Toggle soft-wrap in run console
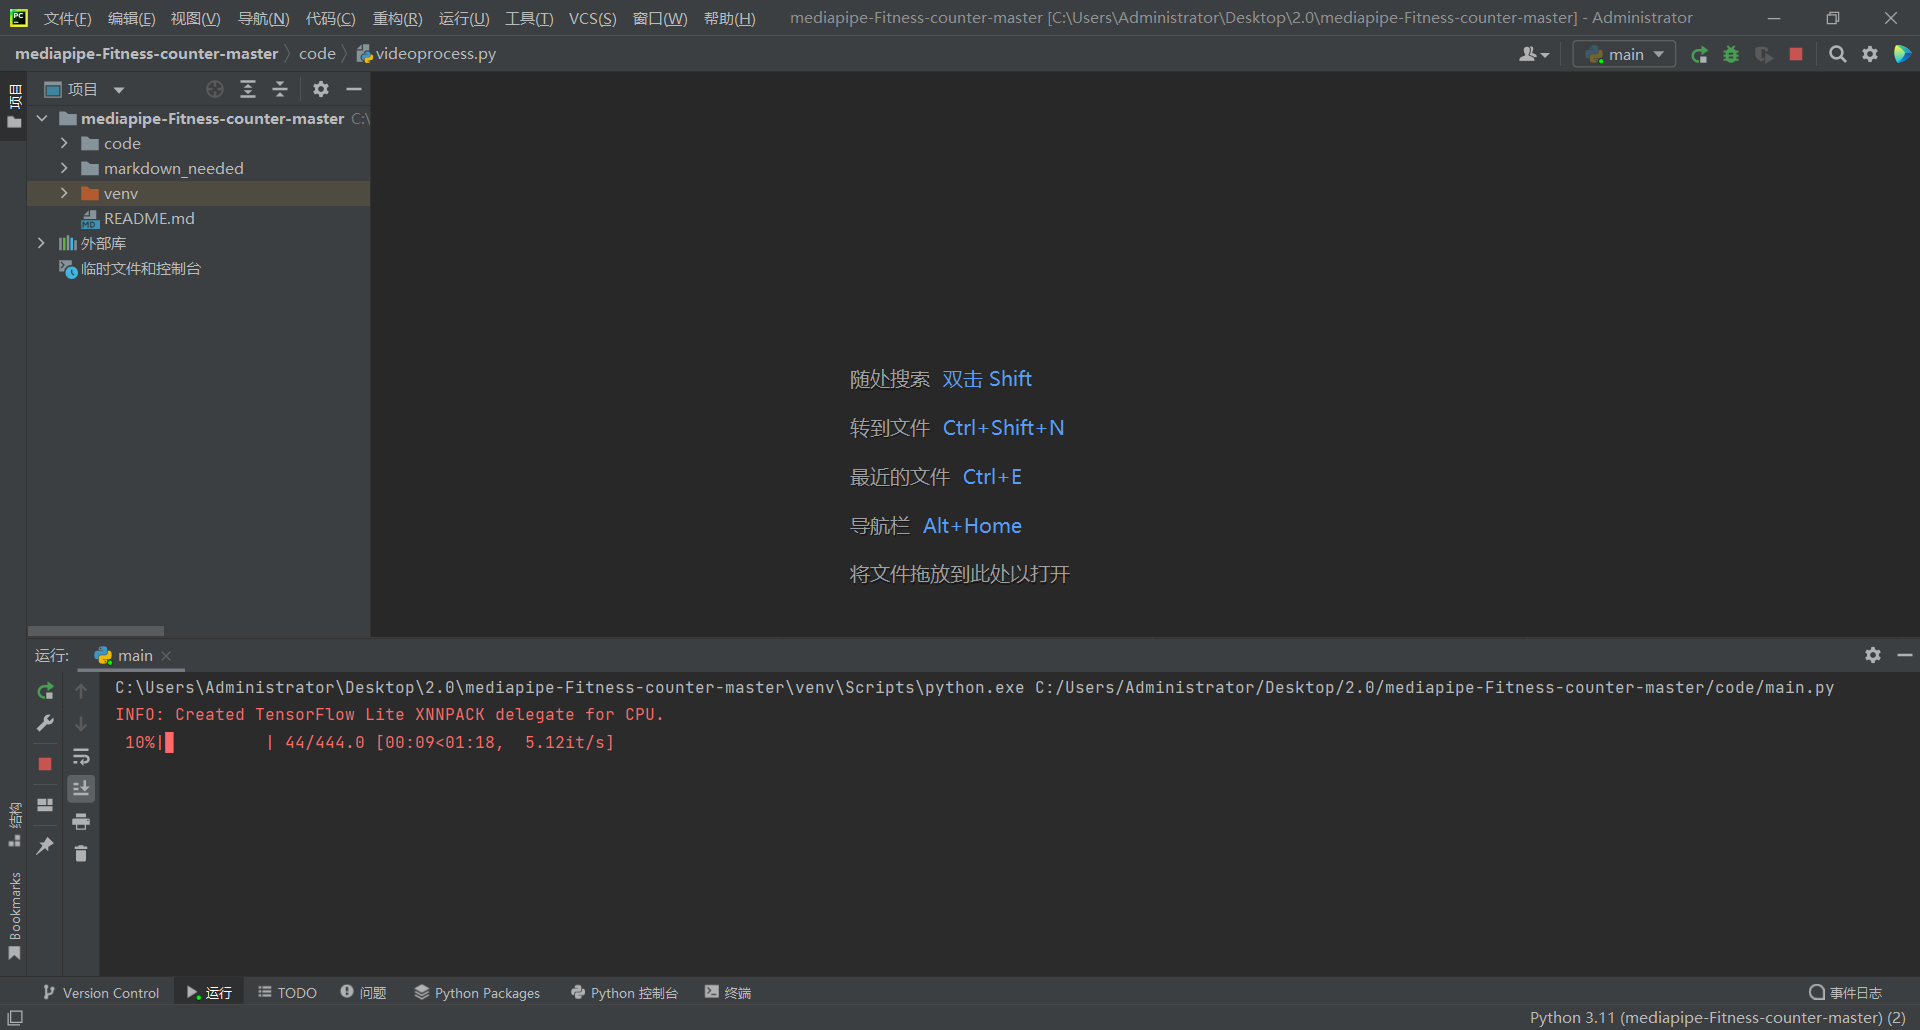1920x1030 pixels. (81, 756)
